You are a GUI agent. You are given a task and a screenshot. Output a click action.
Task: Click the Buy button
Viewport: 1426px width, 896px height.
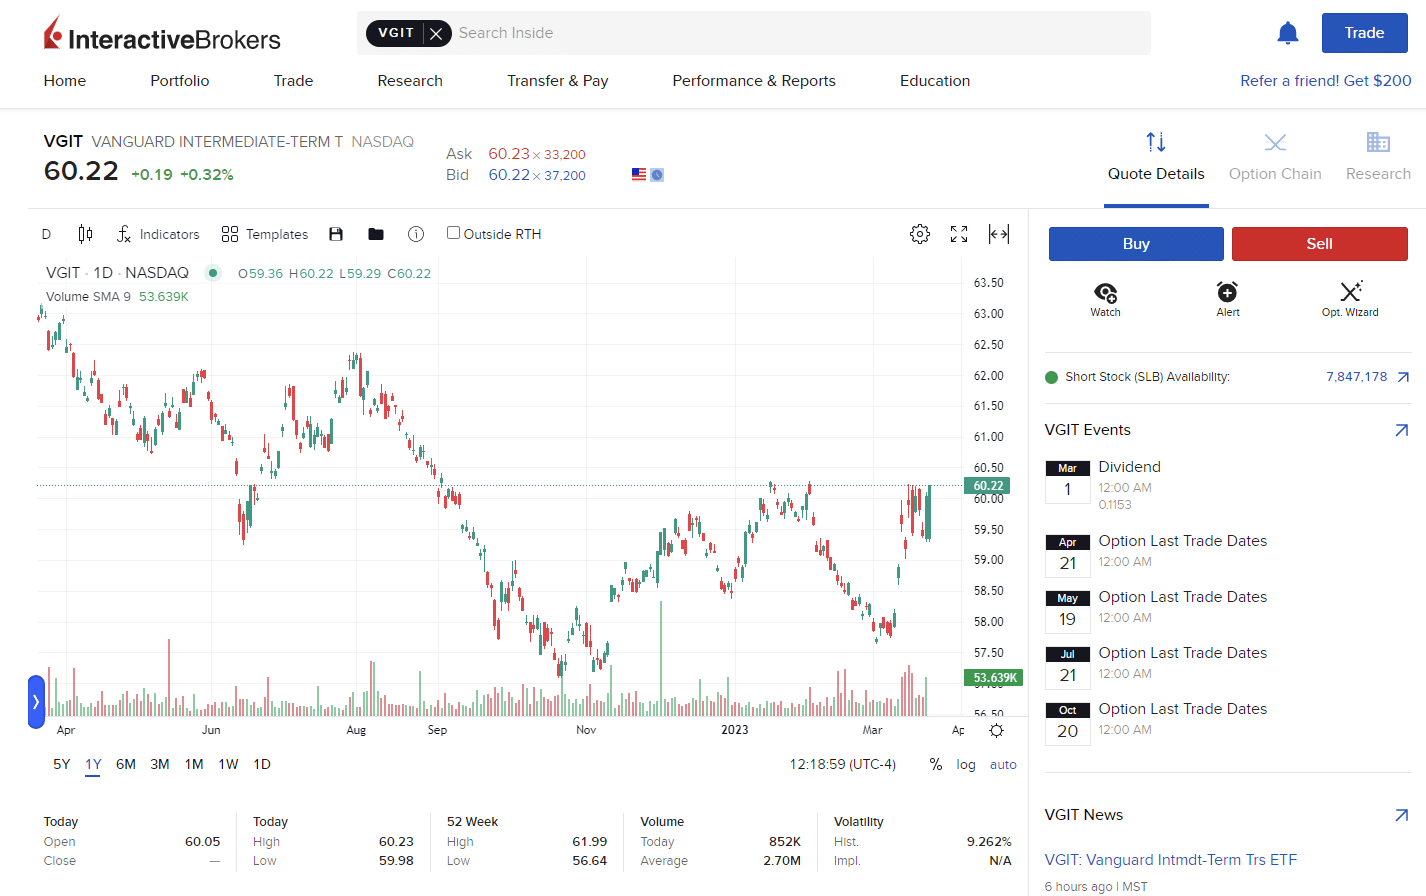pyautogui.click(x=1136, y=244)
